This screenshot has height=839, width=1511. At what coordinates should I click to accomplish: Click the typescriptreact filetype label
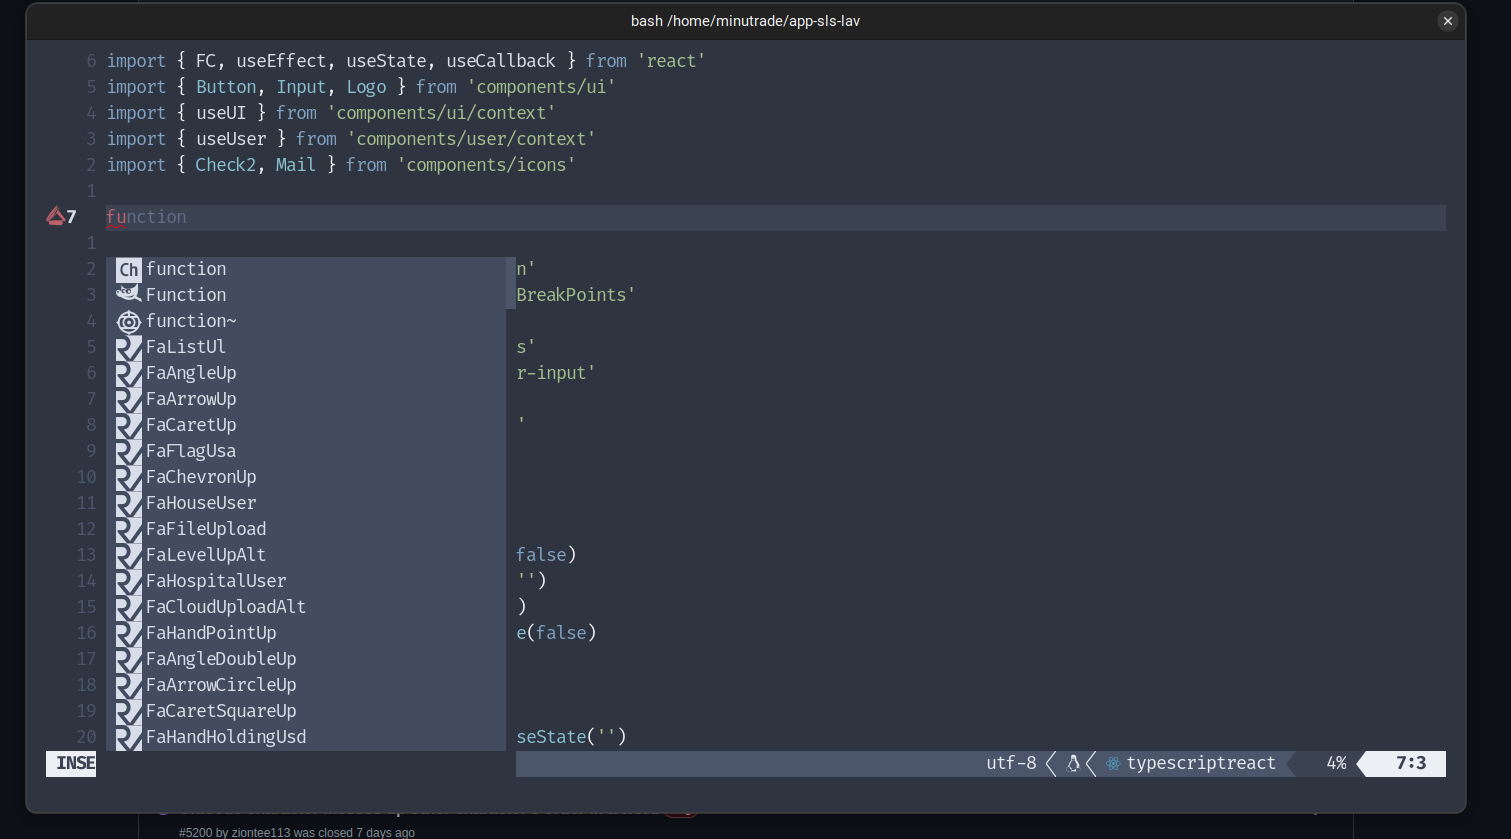point(1201,763)
